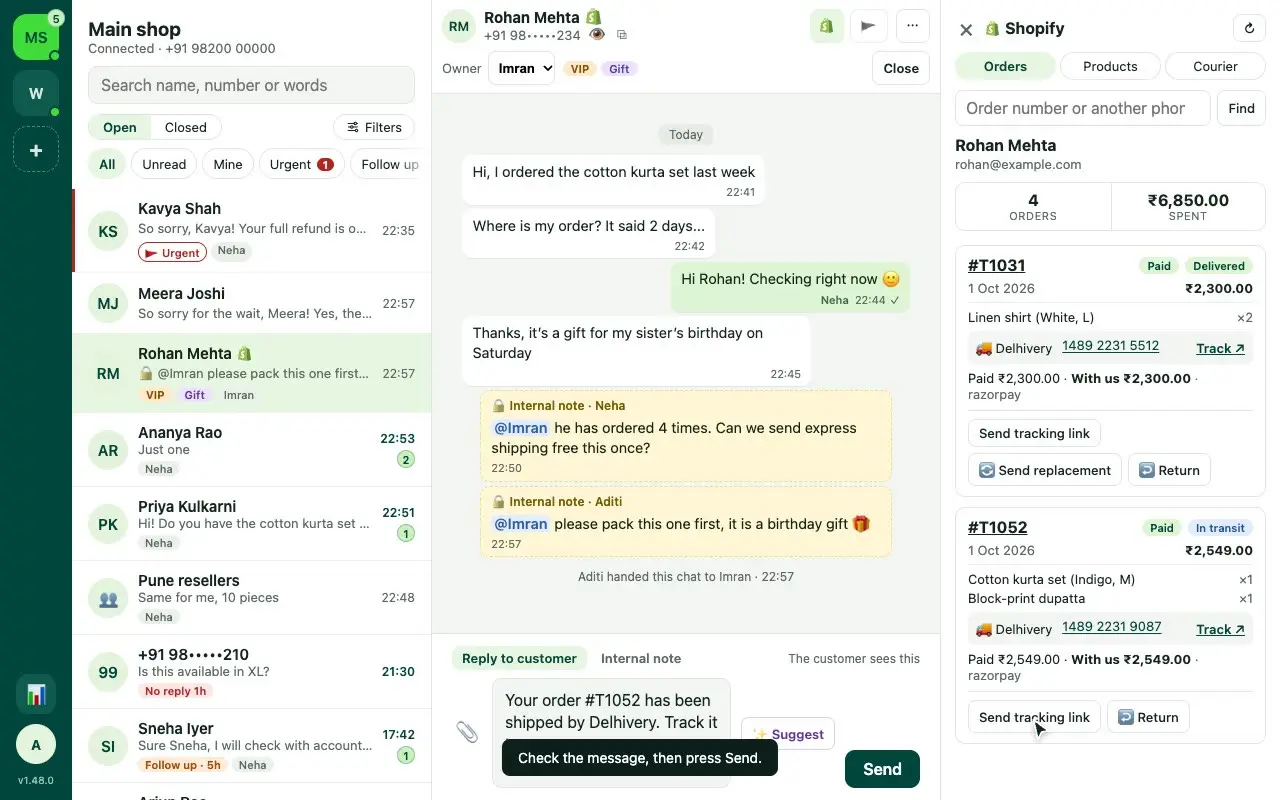Show Unread chats filter

pyautogui.click(x=164, y=164)
